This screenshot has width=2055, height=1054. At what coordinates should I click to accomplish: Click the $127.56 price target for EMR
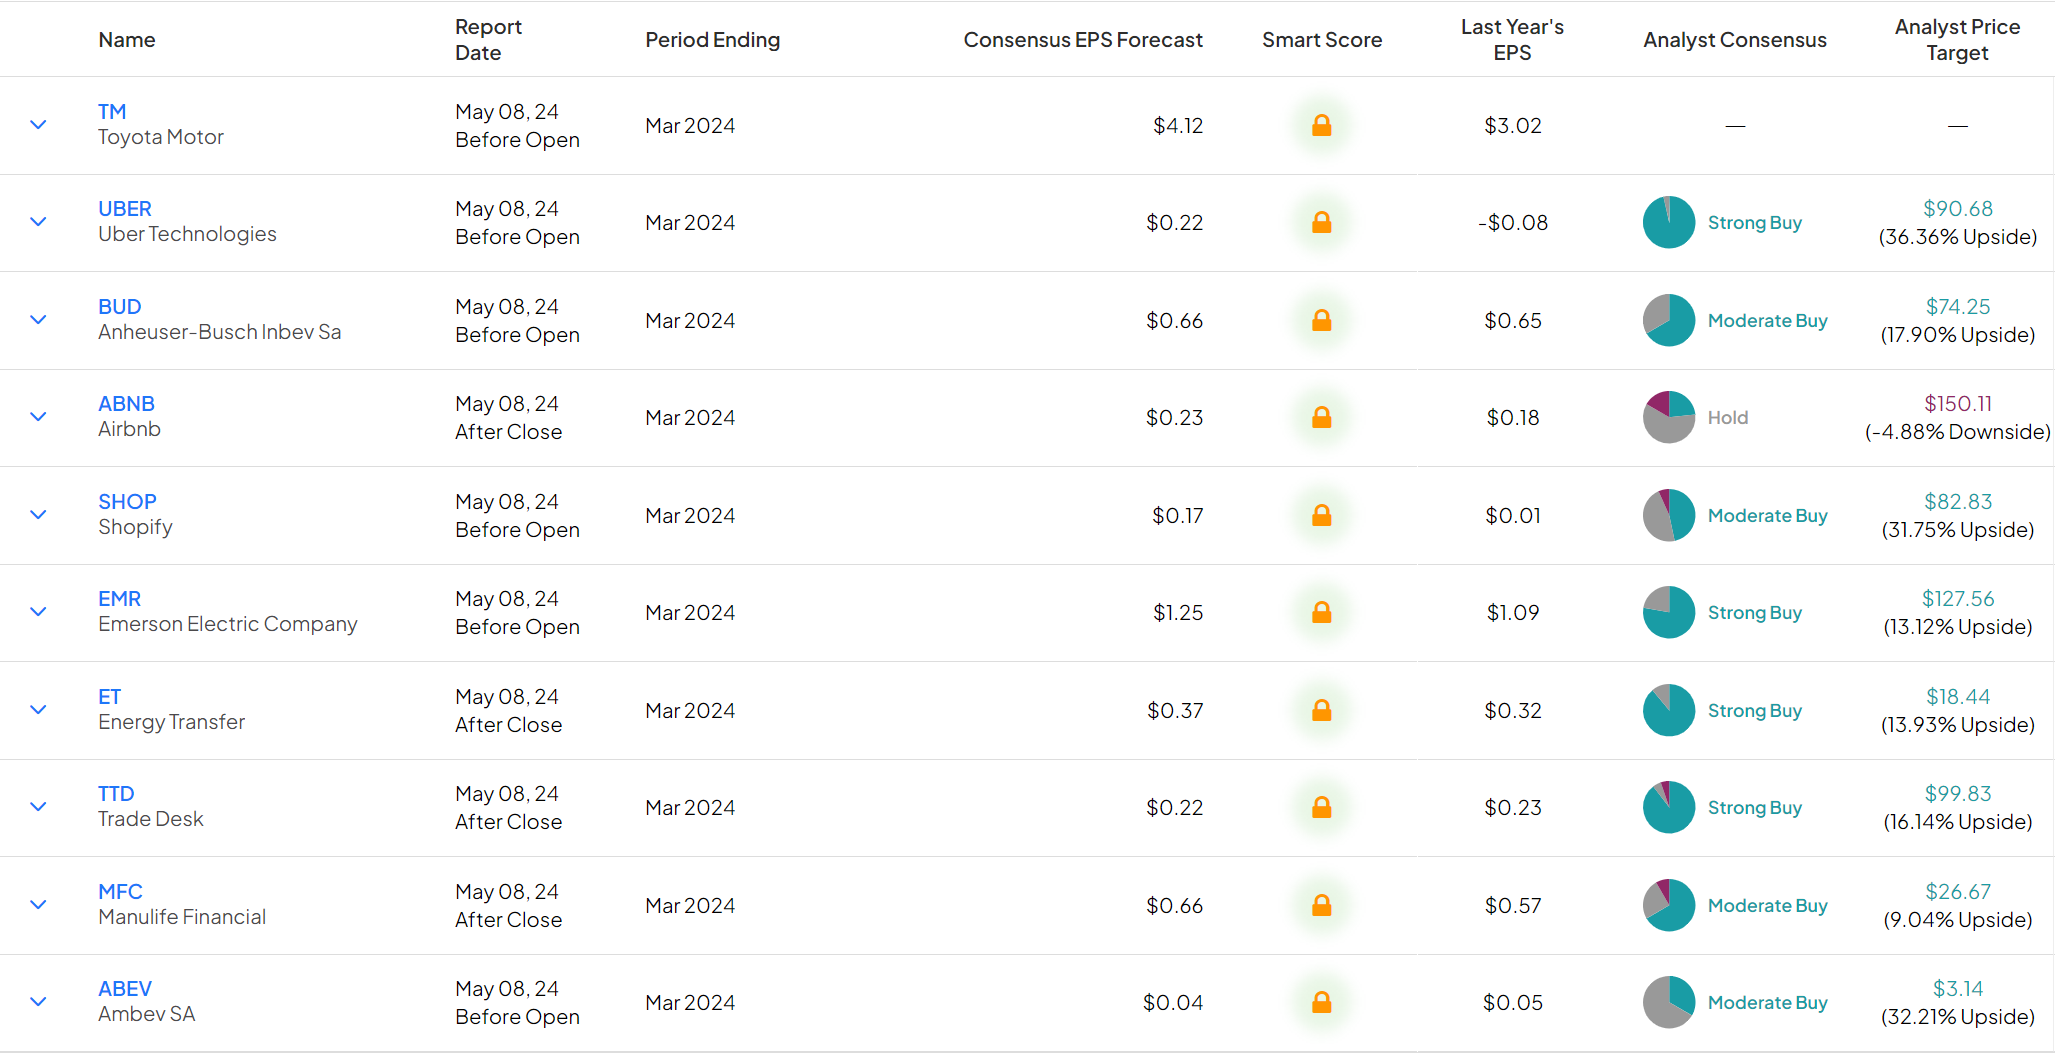point(1958,599)
